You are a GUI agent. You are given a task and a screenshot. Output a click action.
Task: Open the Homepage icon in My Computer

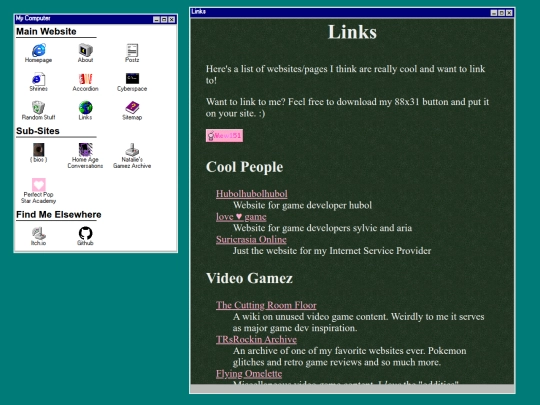click(x=39, y=50)
